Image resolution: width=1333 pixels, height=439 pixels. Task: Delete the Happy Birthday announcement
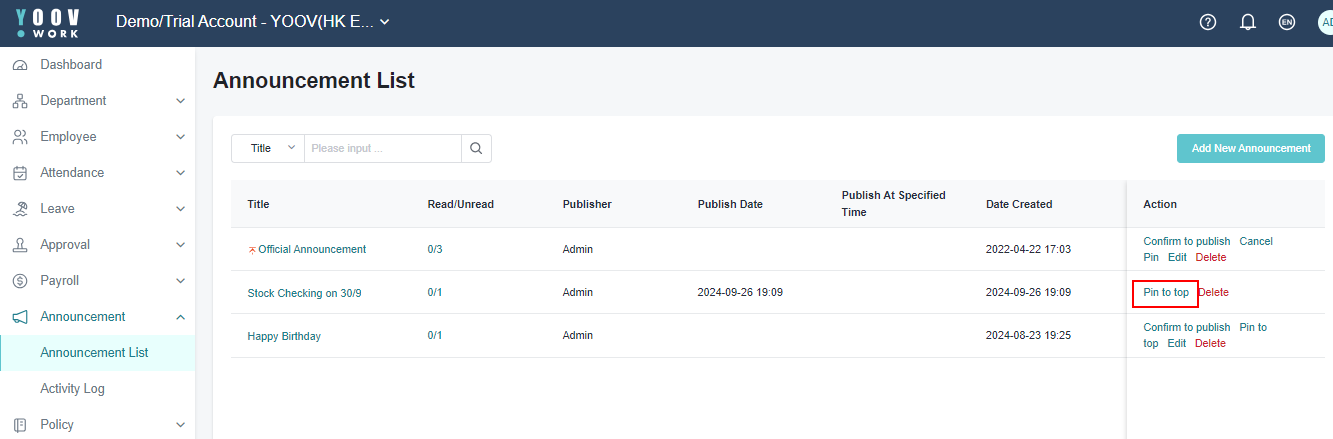click(x=1210, y=344)
